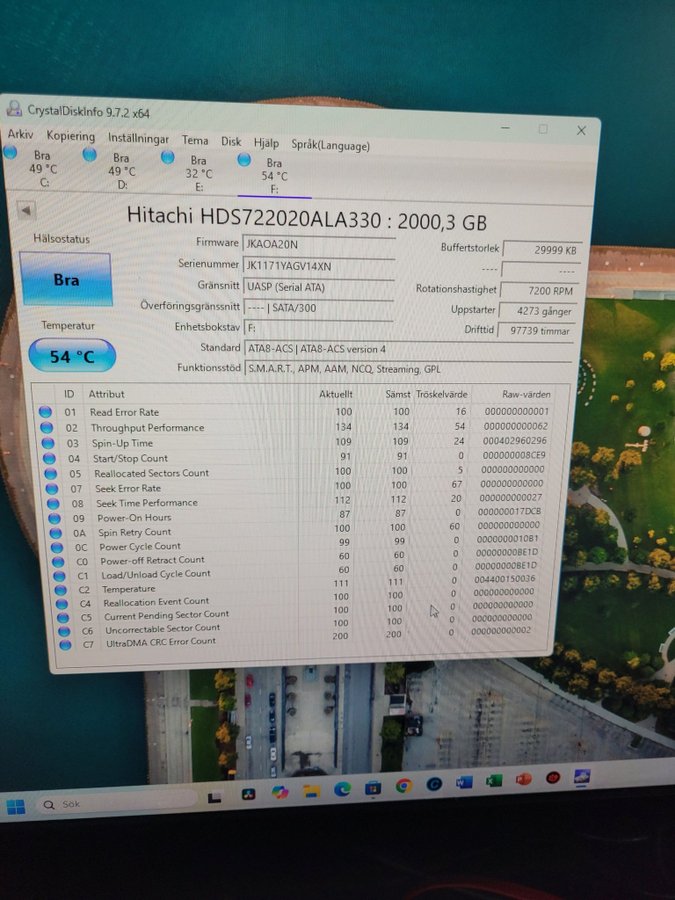675x900 pixels.
Task: Select the Power-On Hours row
Action: click(295, 516)
